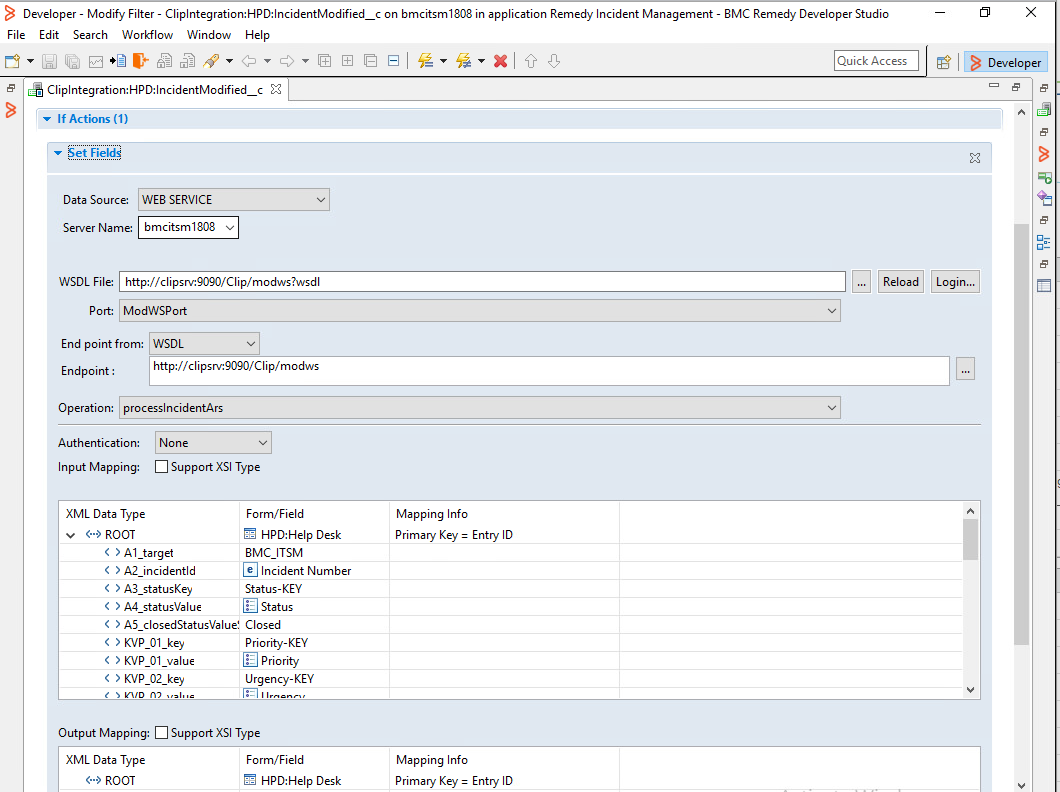
Task: Click the Collapse All toolbar icon
Action: (370, 61)
